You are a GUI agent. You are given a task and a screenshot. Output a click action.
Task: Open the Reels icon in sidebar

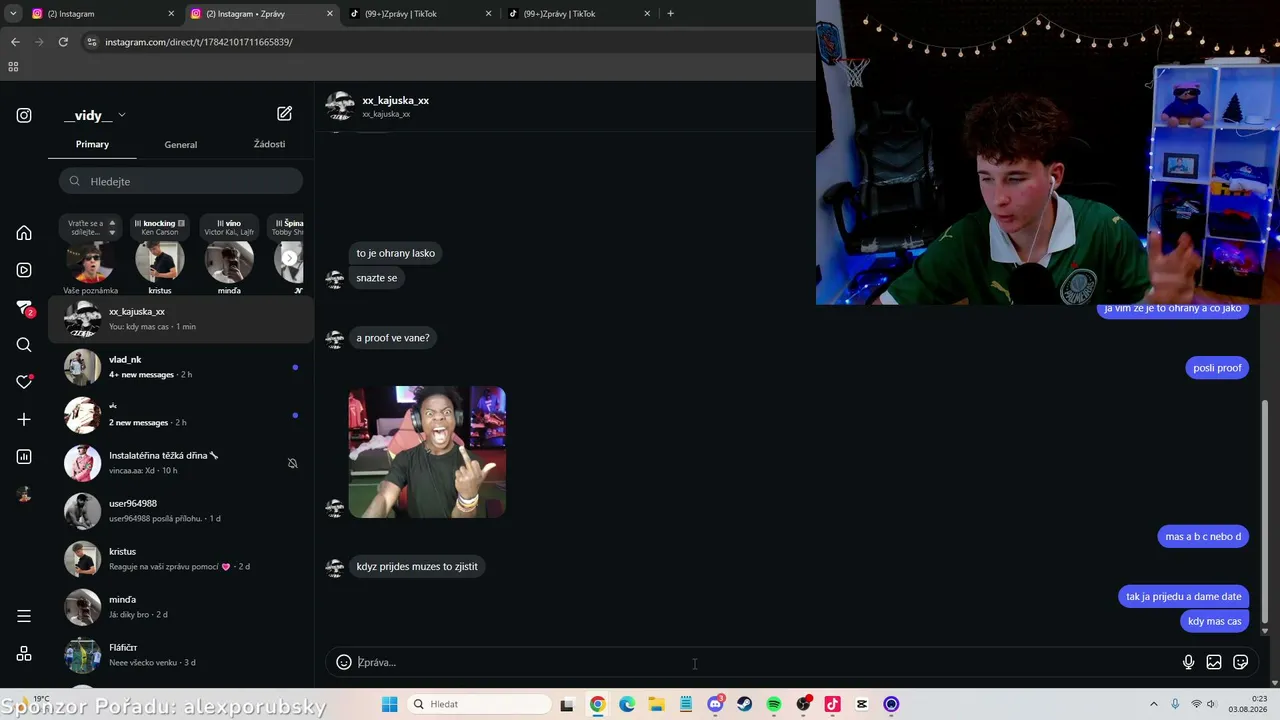pos(24,270)
